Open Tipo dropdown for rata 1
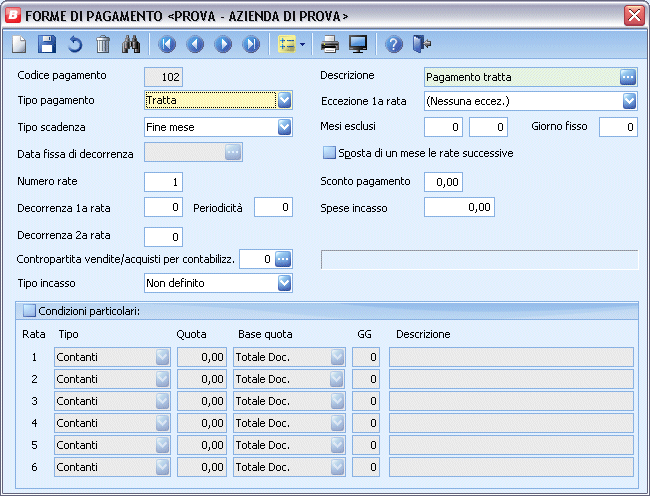650x496 pixels. coord(162,357)
